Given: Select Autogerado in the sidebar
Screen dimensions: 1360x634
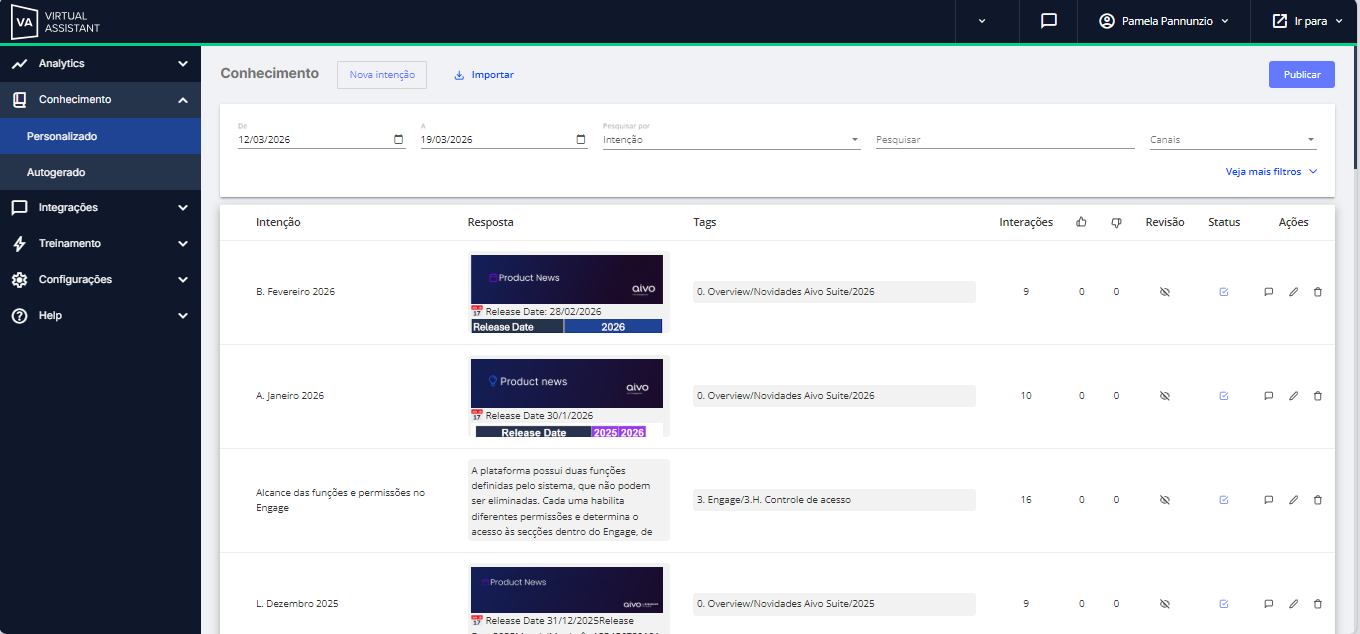Looking at the screenshot, I should point(56,172).
